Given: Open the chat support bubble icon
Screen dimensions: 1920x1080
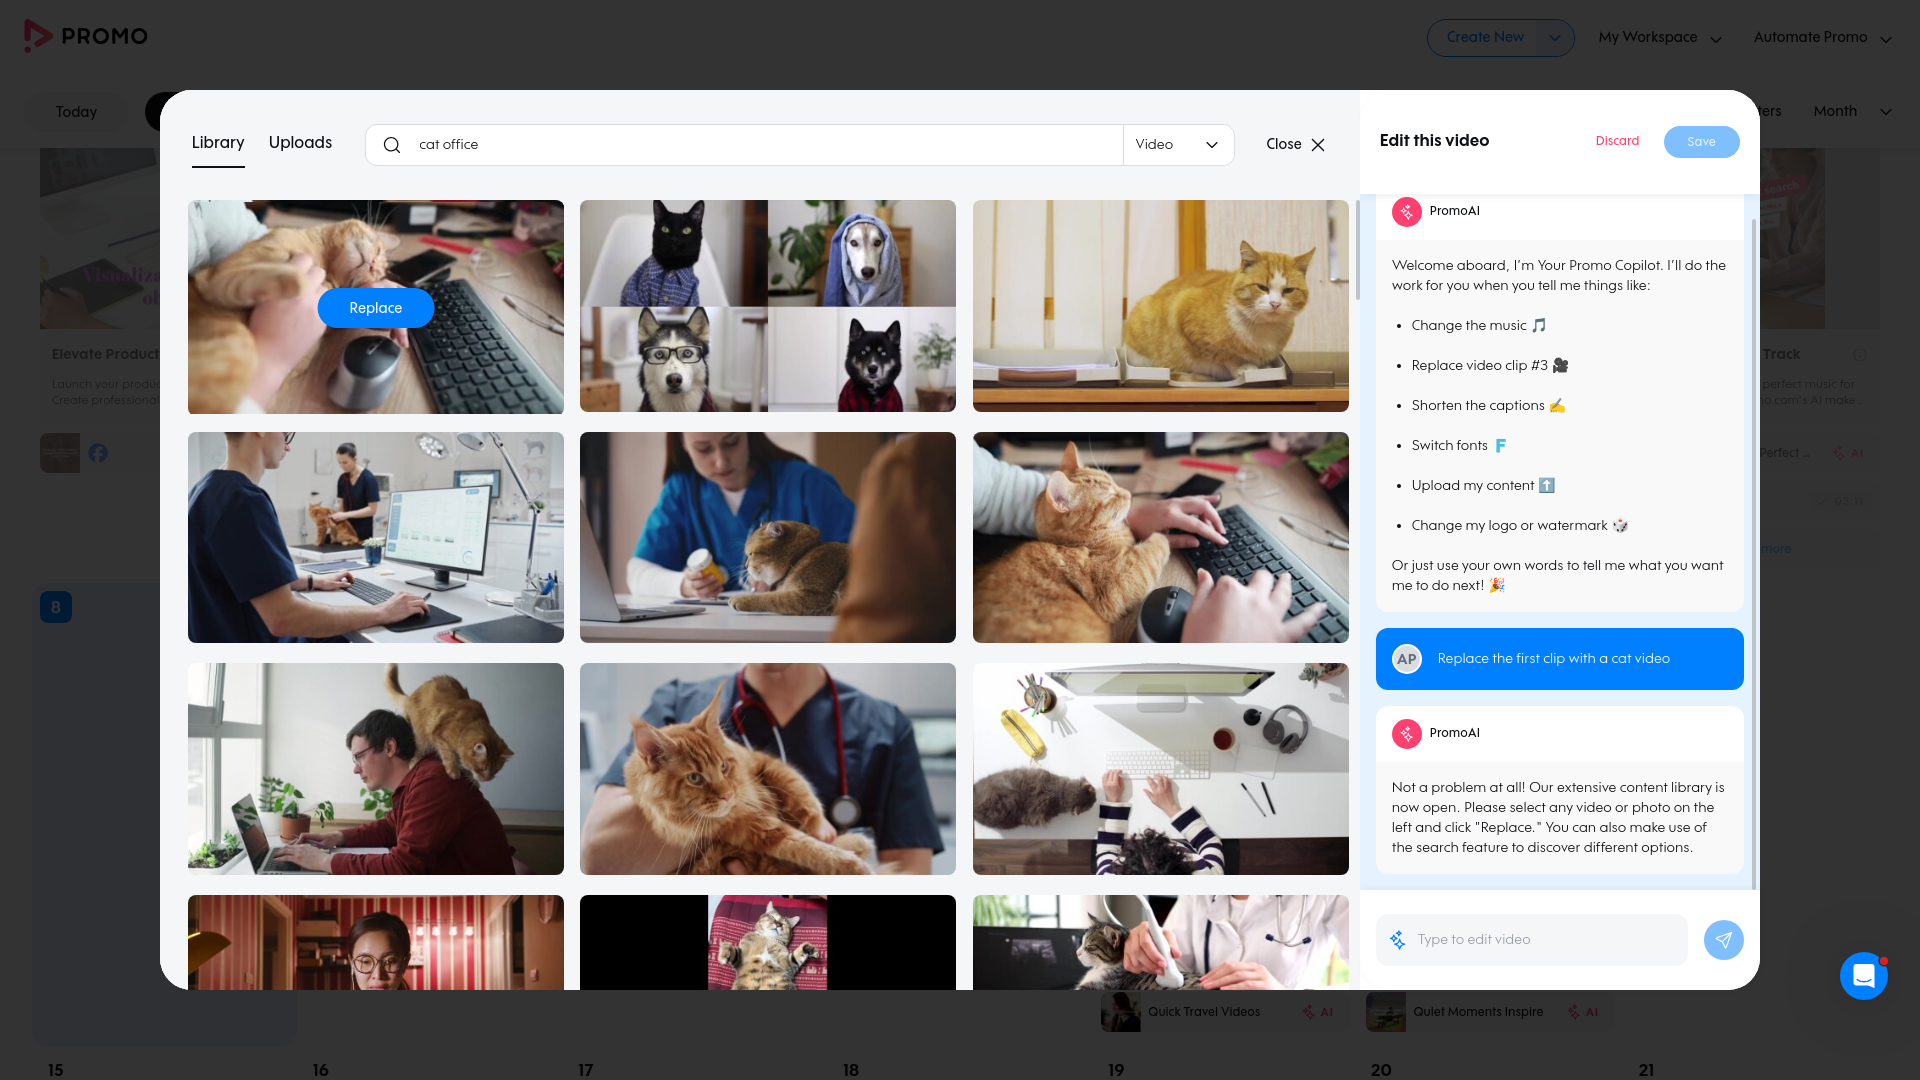Looking at the screenshot, I should tap(1864, 975).
